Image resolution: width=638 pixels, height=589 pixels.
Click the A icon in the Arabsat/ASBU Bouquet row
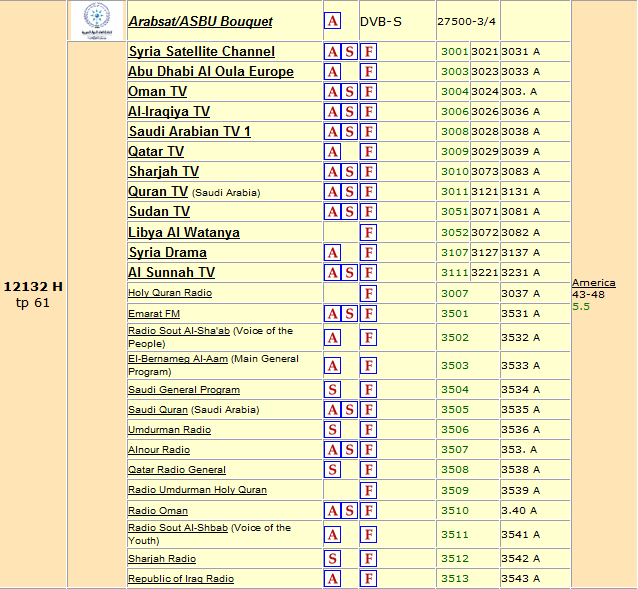coord(332,21)
